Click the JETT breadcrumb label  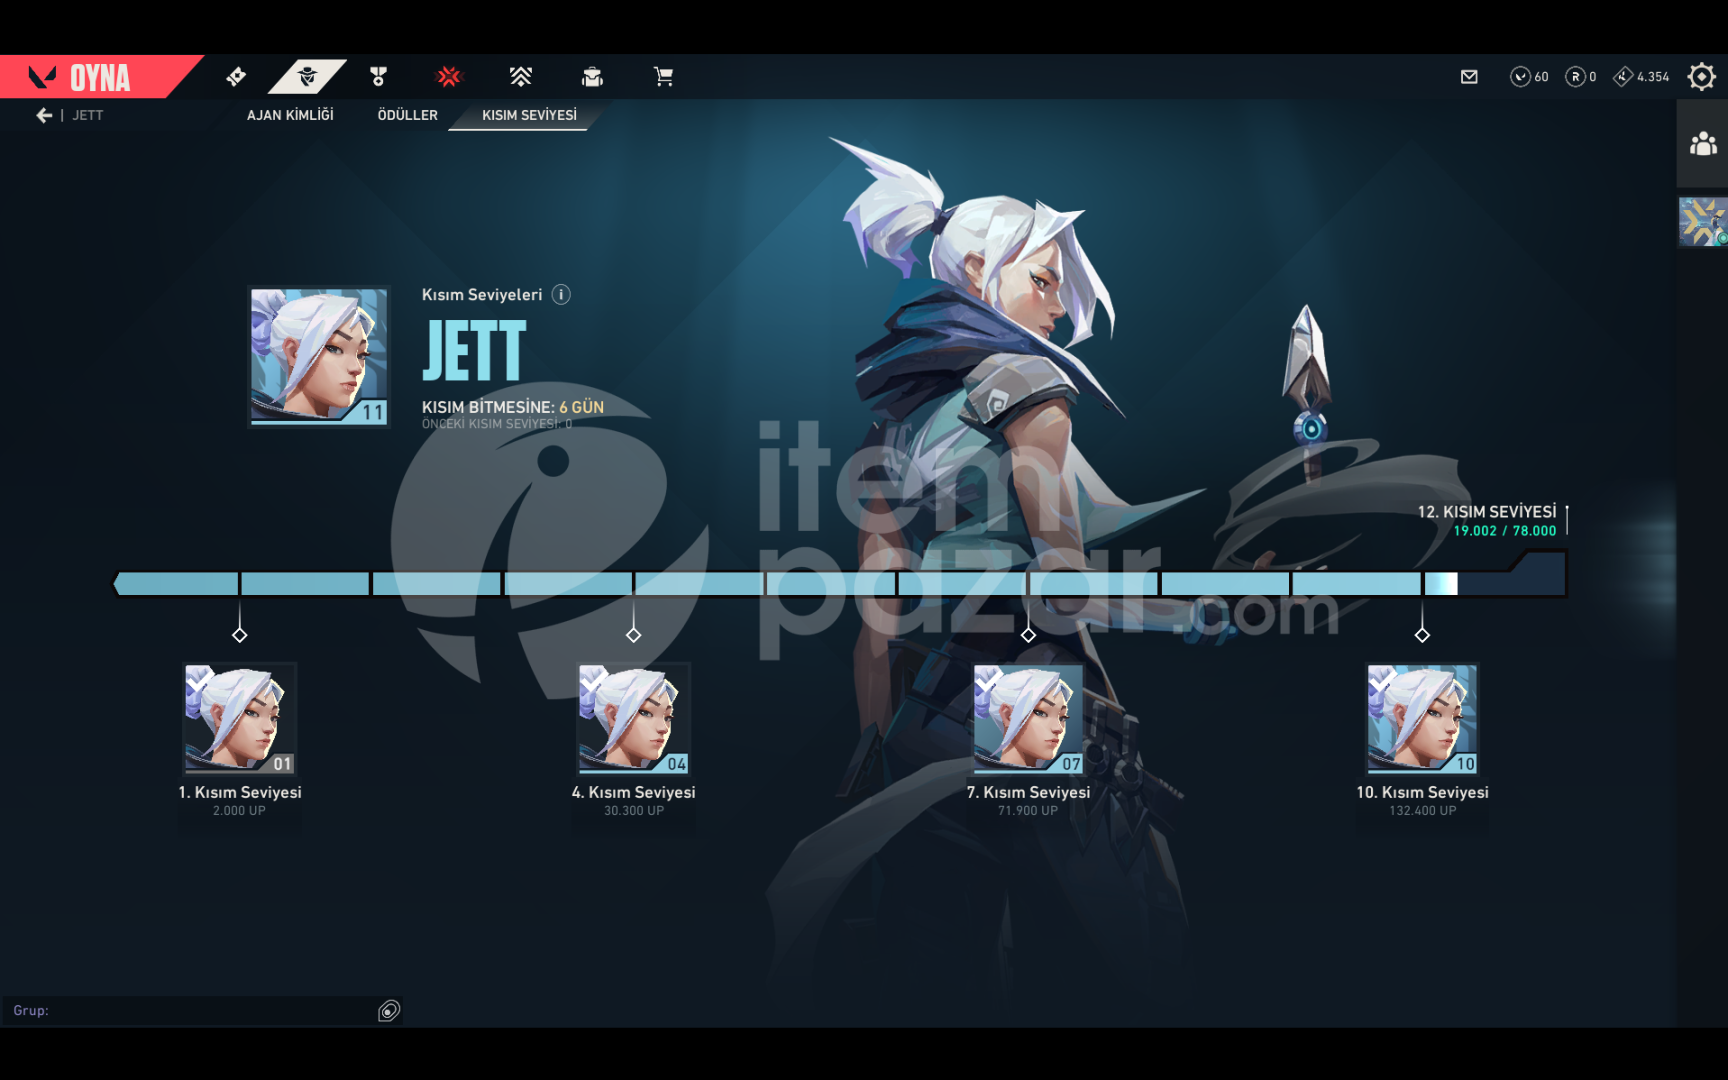(87, 115)
